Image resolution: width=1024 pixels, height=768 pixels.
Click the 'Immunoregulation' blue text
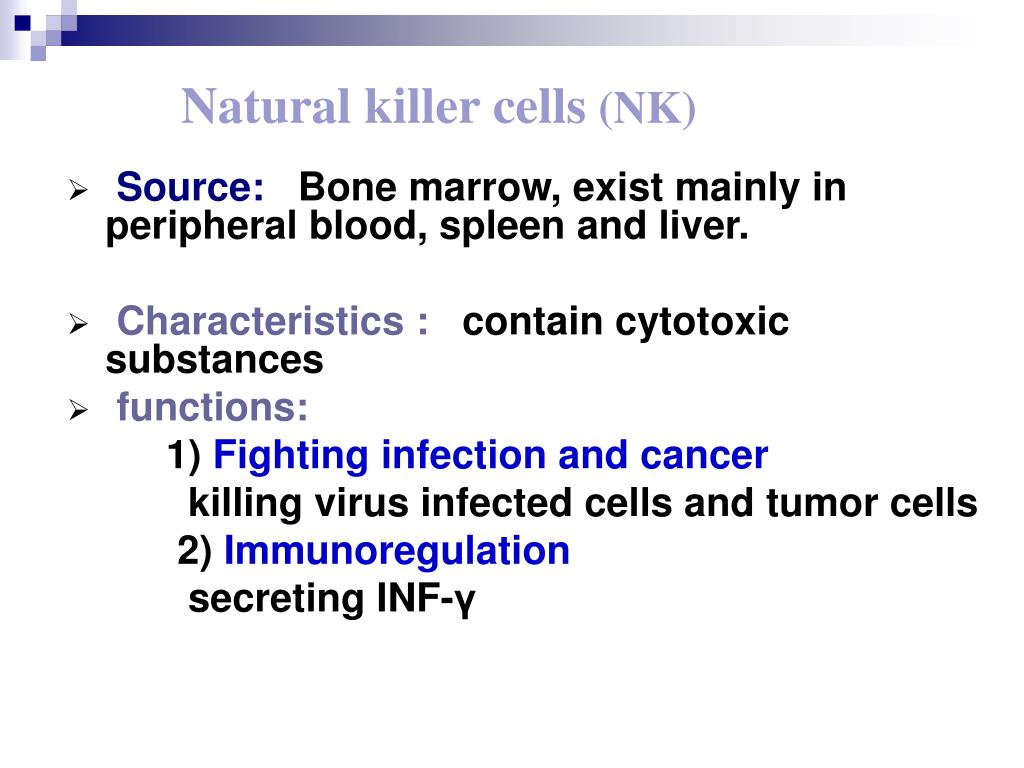coord(396,551)
